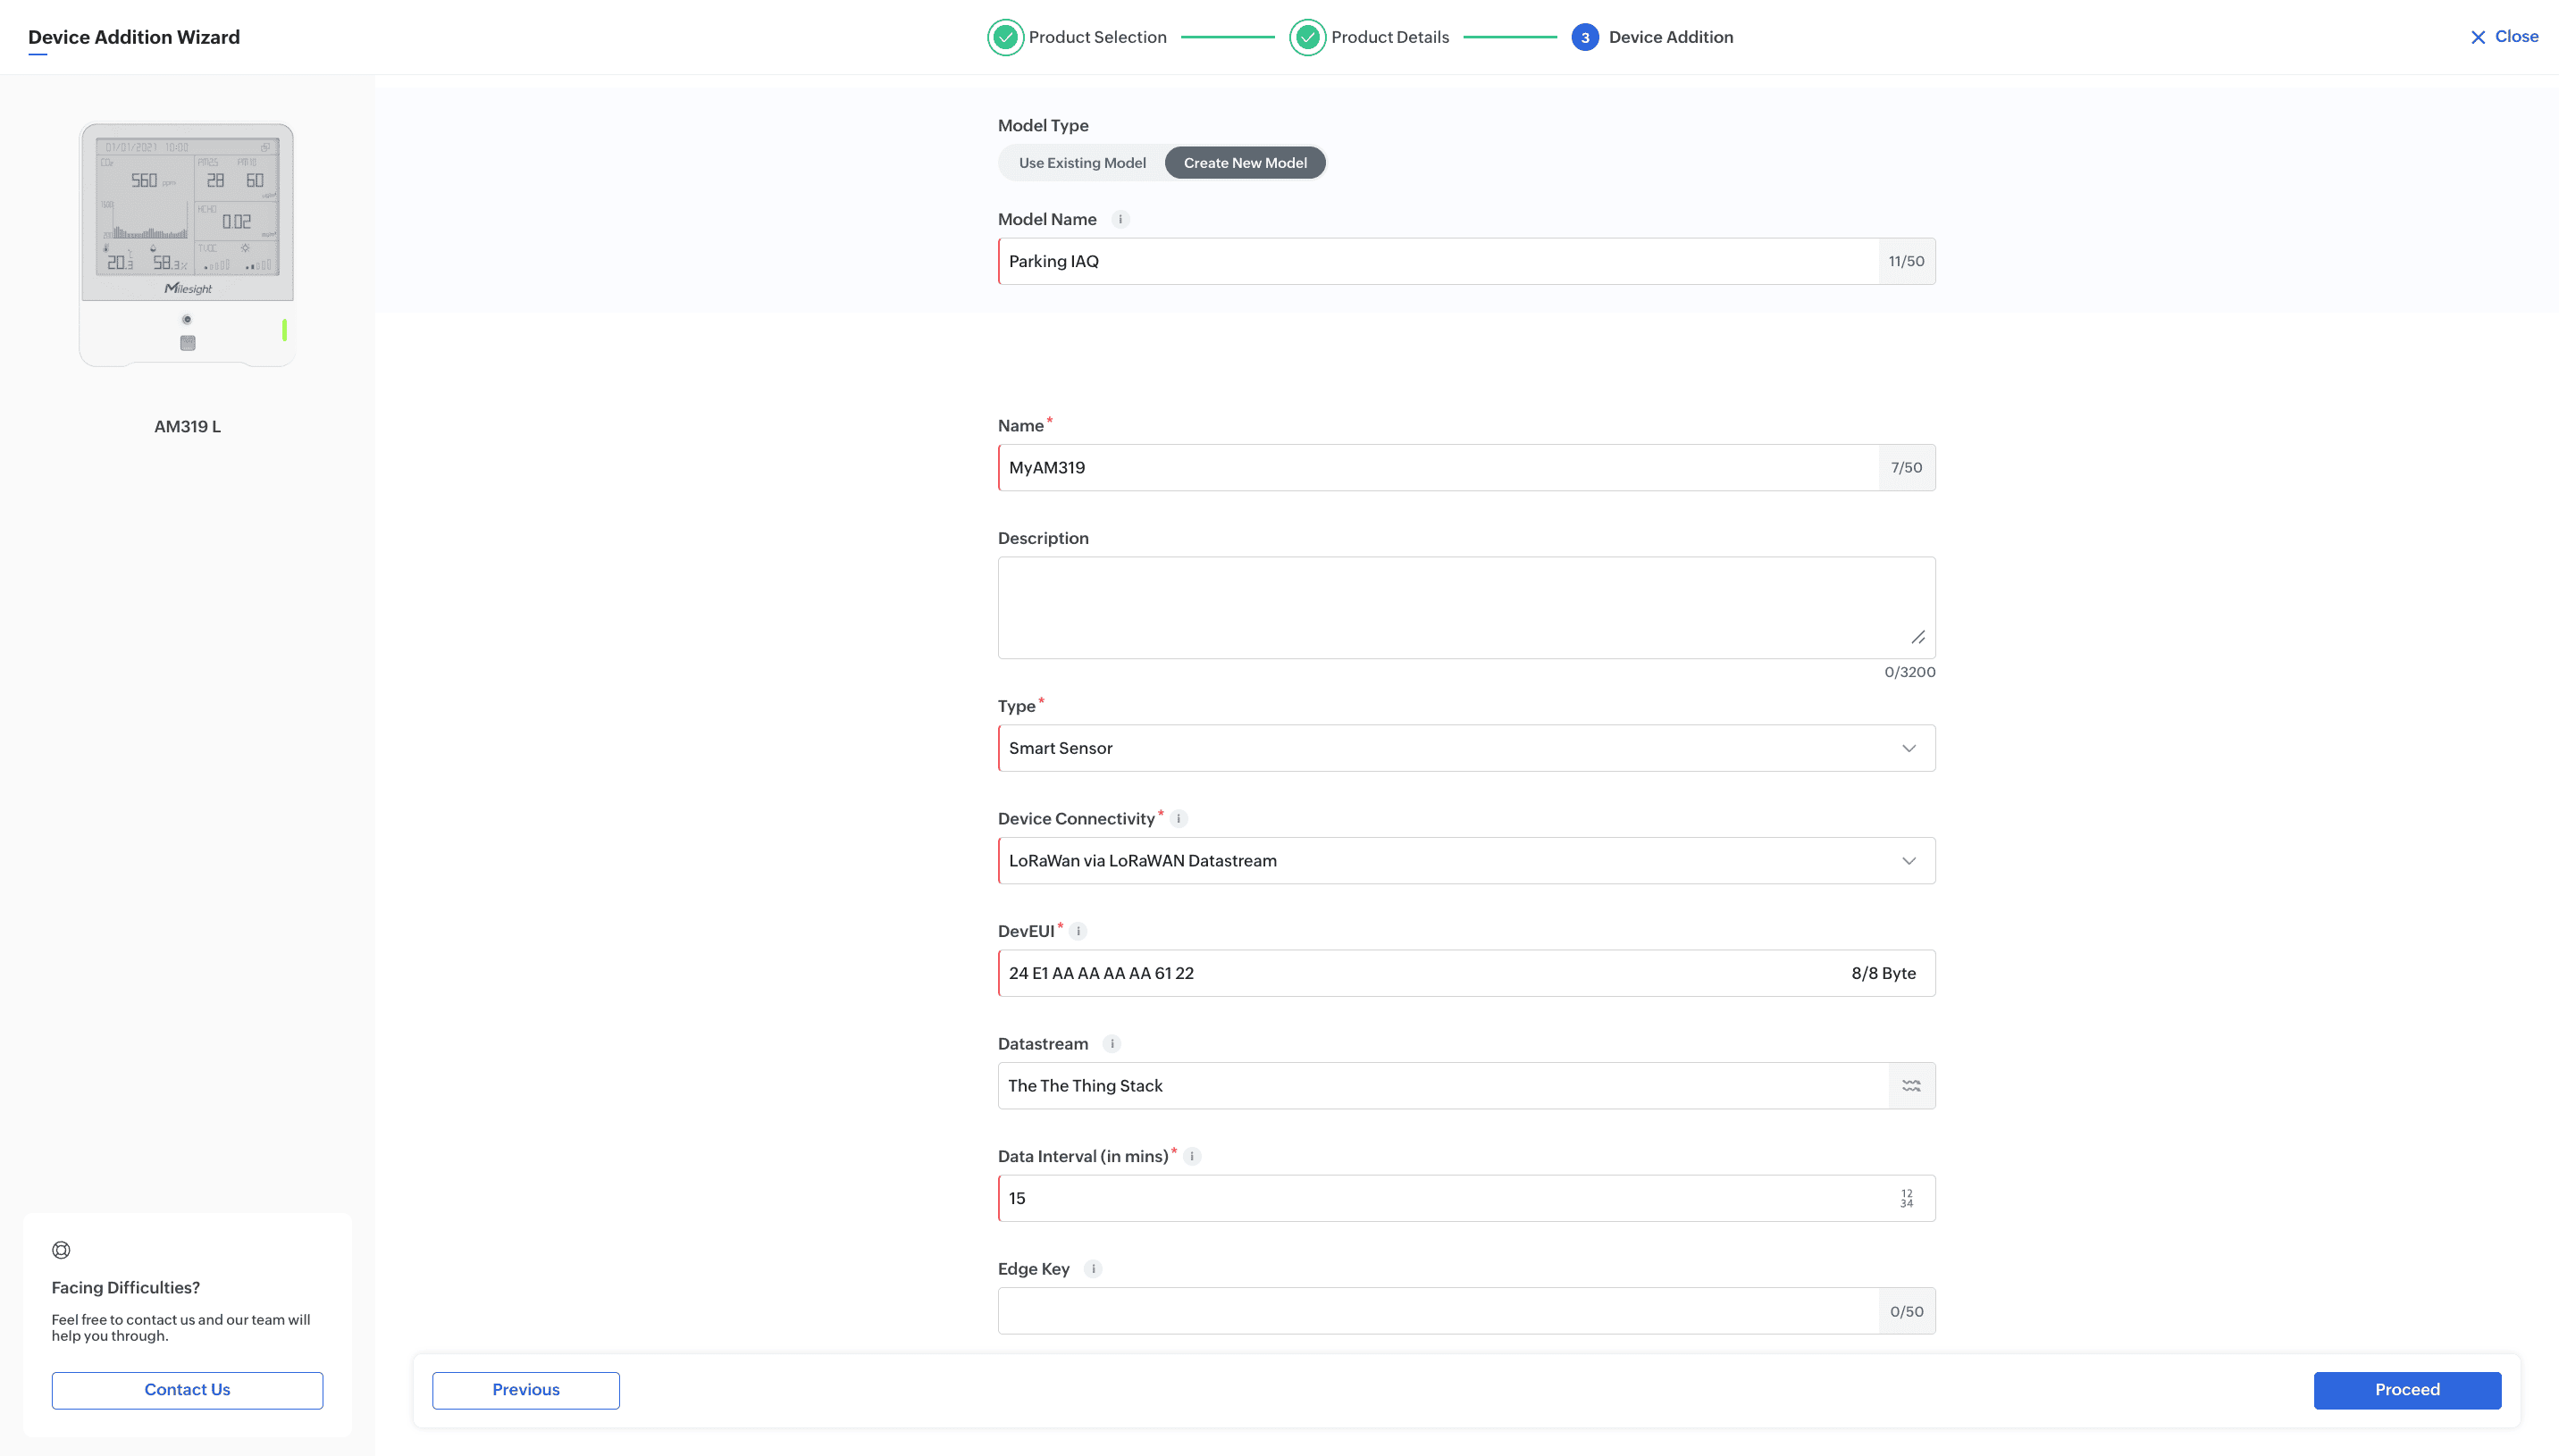Click the support icon in the Facing Difficulties card
Image resolution: width=2559 pixels, height=1456 pixels.
pos(61,1249)
